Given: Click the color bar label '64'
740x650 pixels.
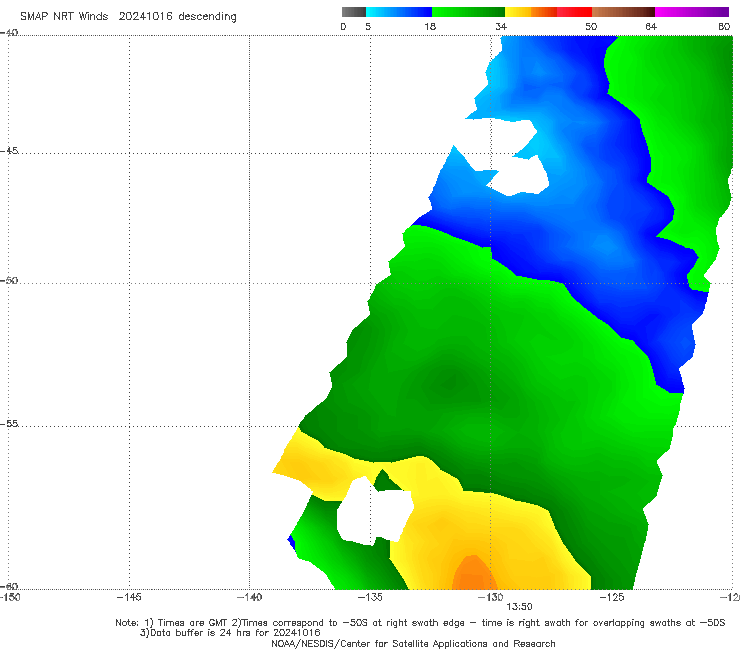Looking at the screenshot, I should (651, 26).
